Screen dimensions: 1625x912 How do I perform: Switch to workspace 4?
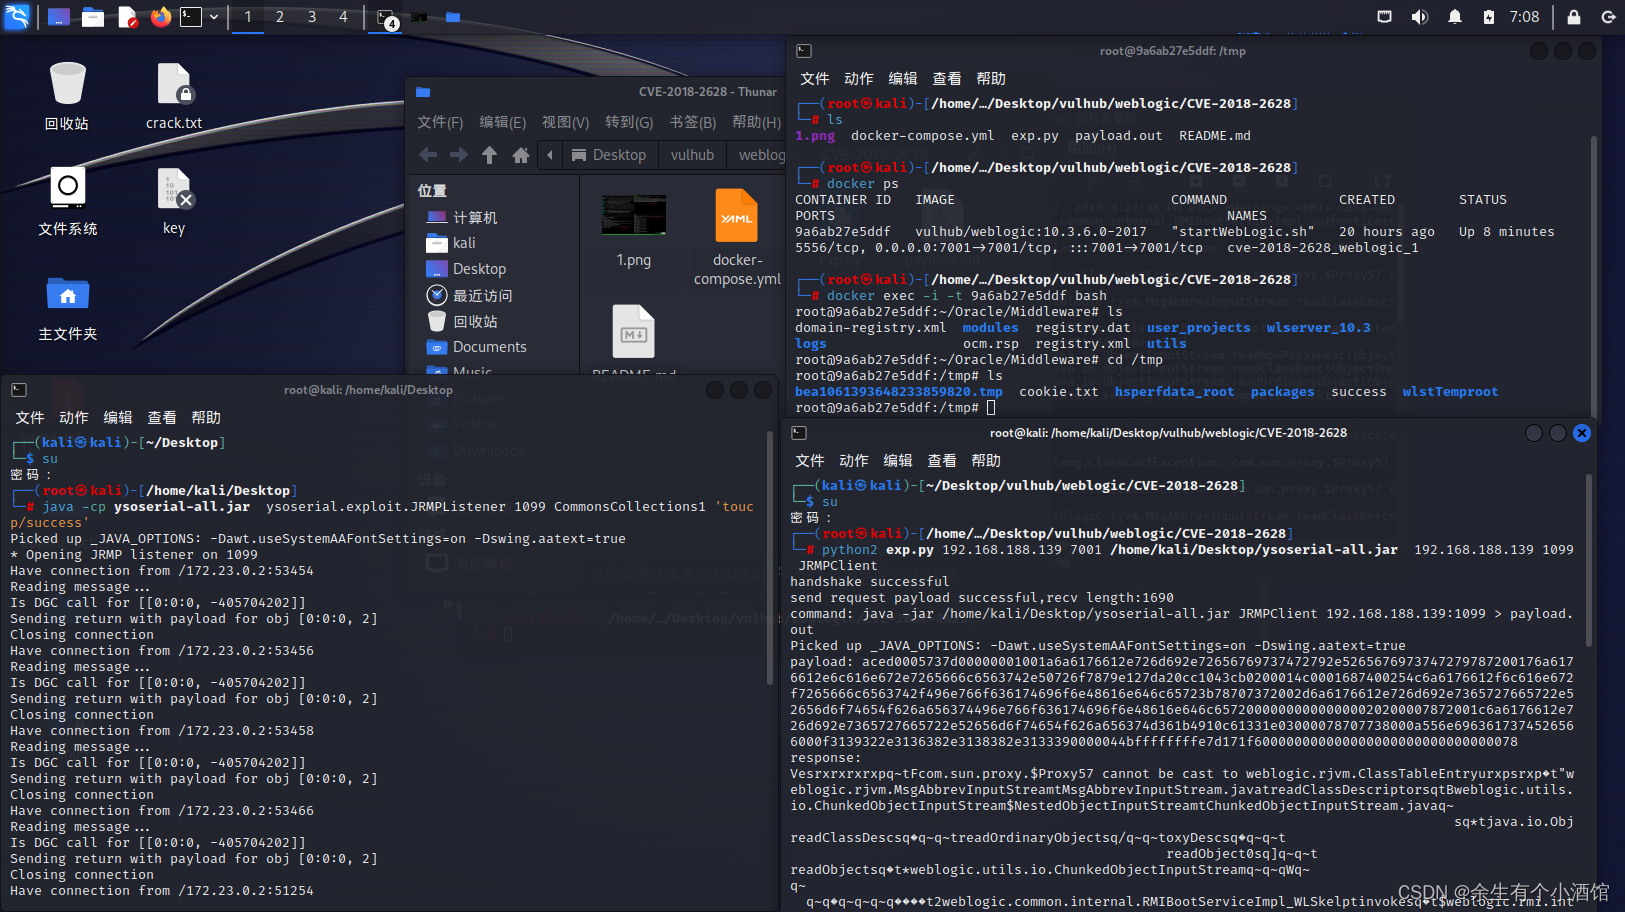[x=343, y=17]
